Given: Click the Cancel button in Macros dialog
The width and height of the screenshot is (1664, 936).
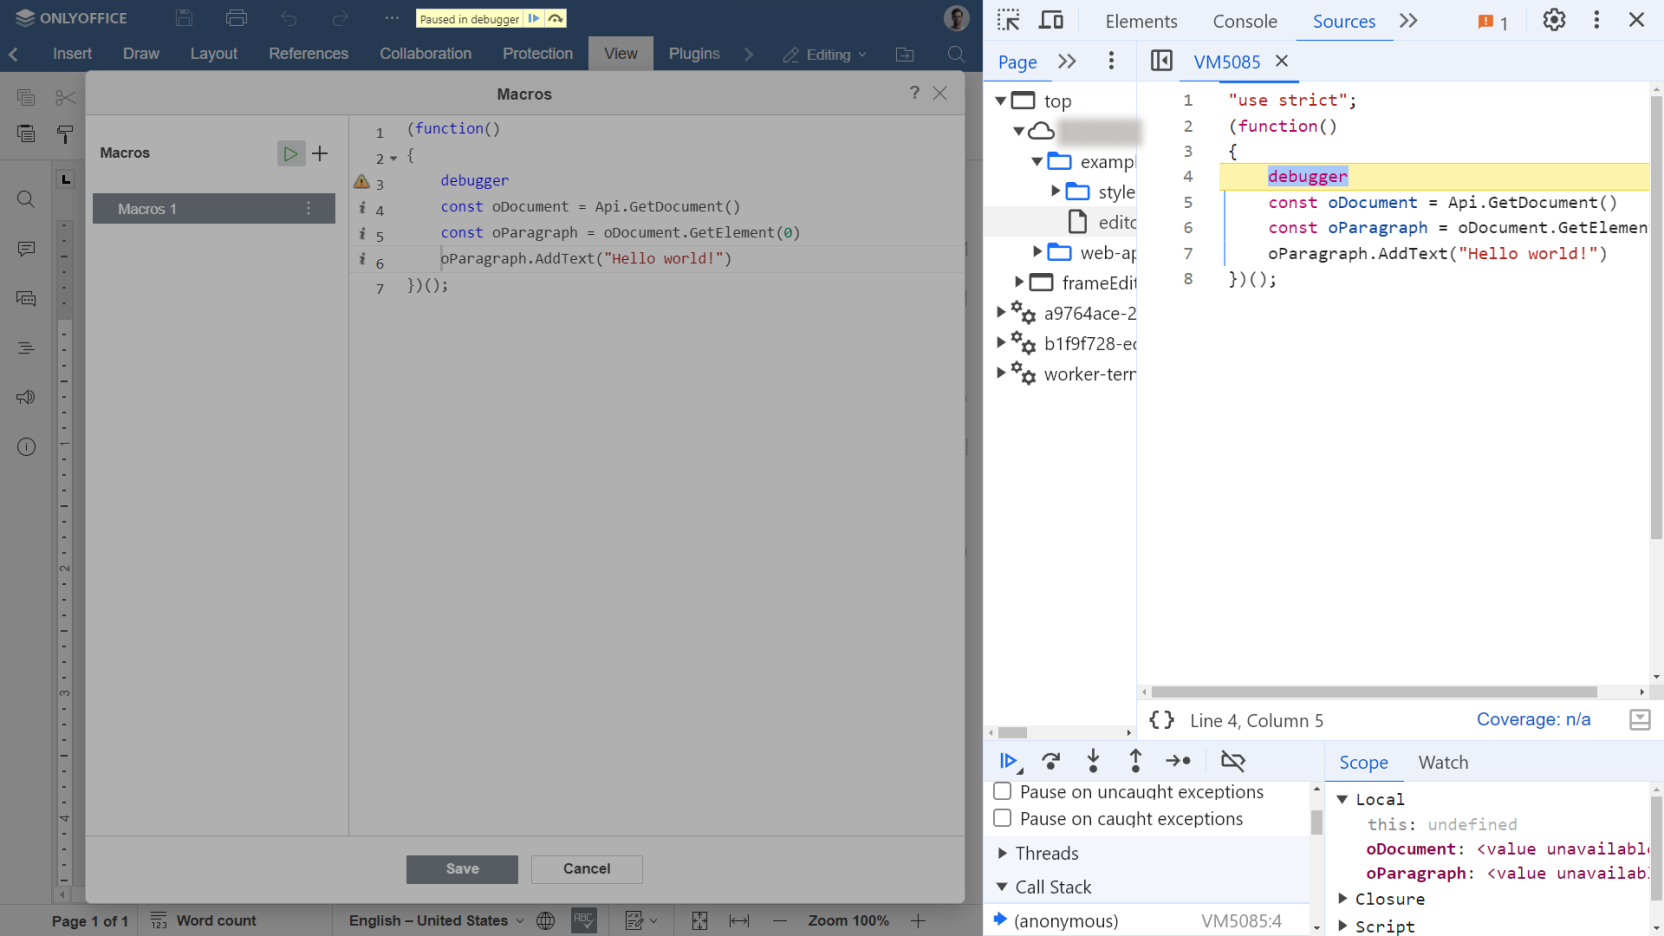Looking at the screenshot, I should pyautogui.click(x=587, y=869).
